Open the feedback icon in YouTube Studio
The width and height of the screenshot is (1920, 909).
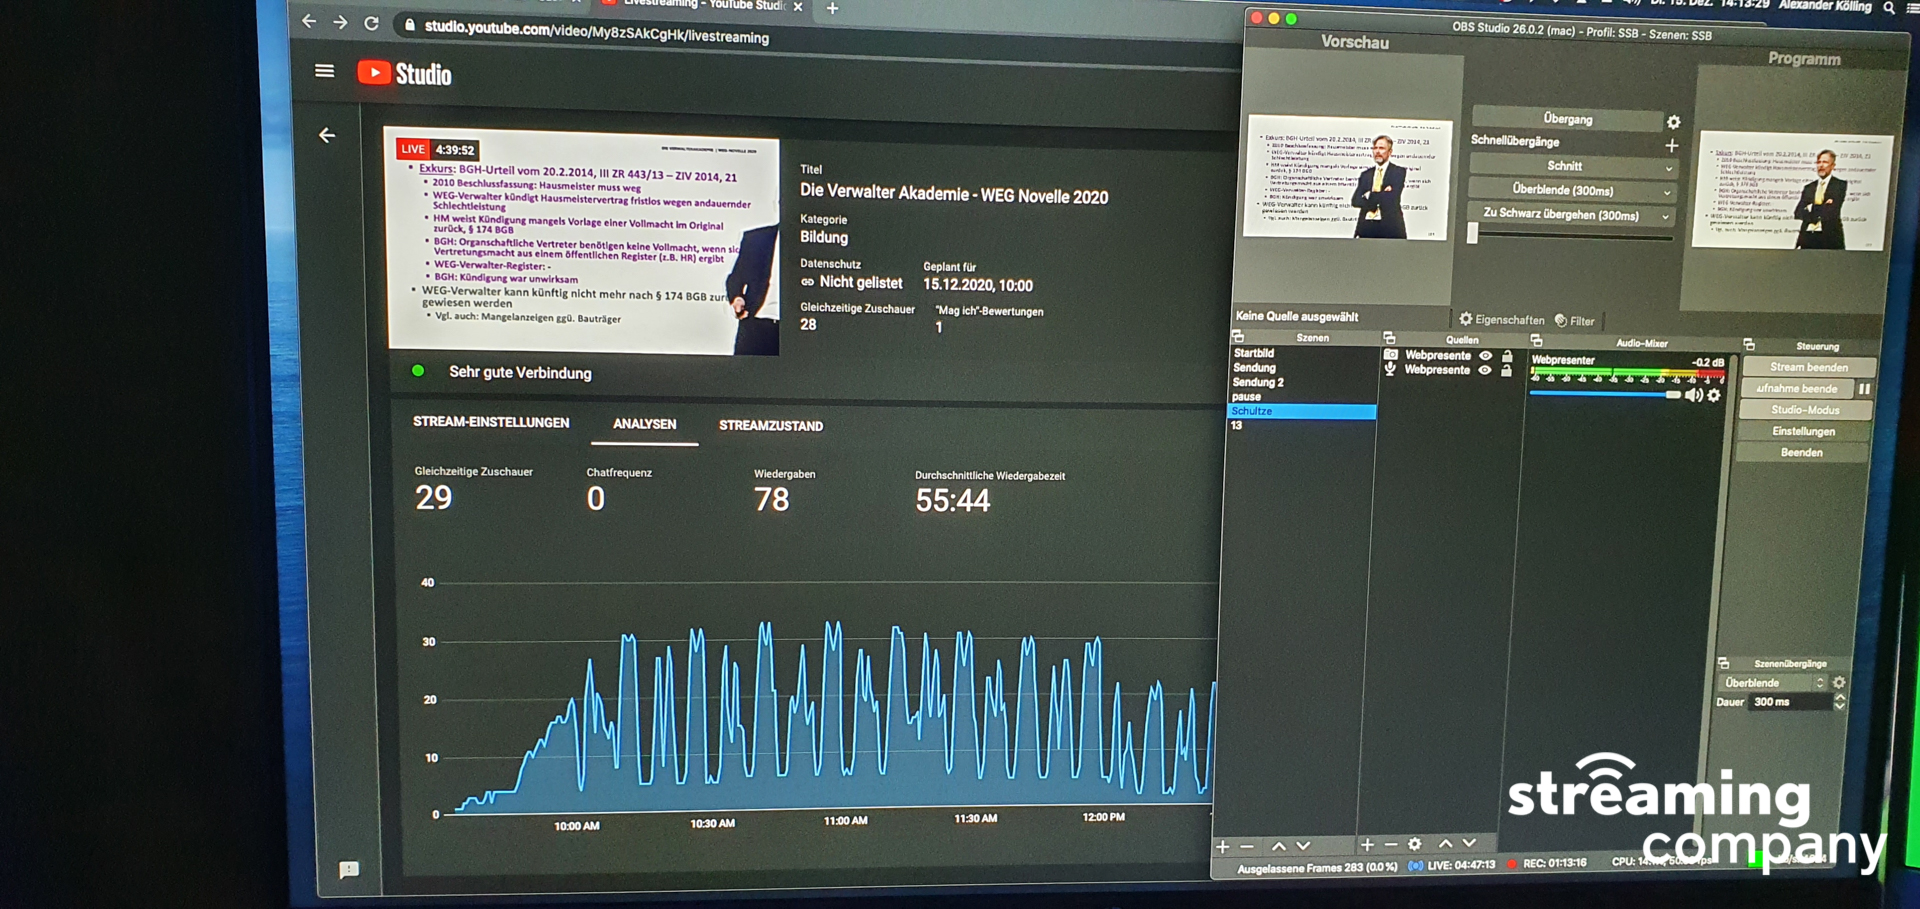(x=348, y=869)
